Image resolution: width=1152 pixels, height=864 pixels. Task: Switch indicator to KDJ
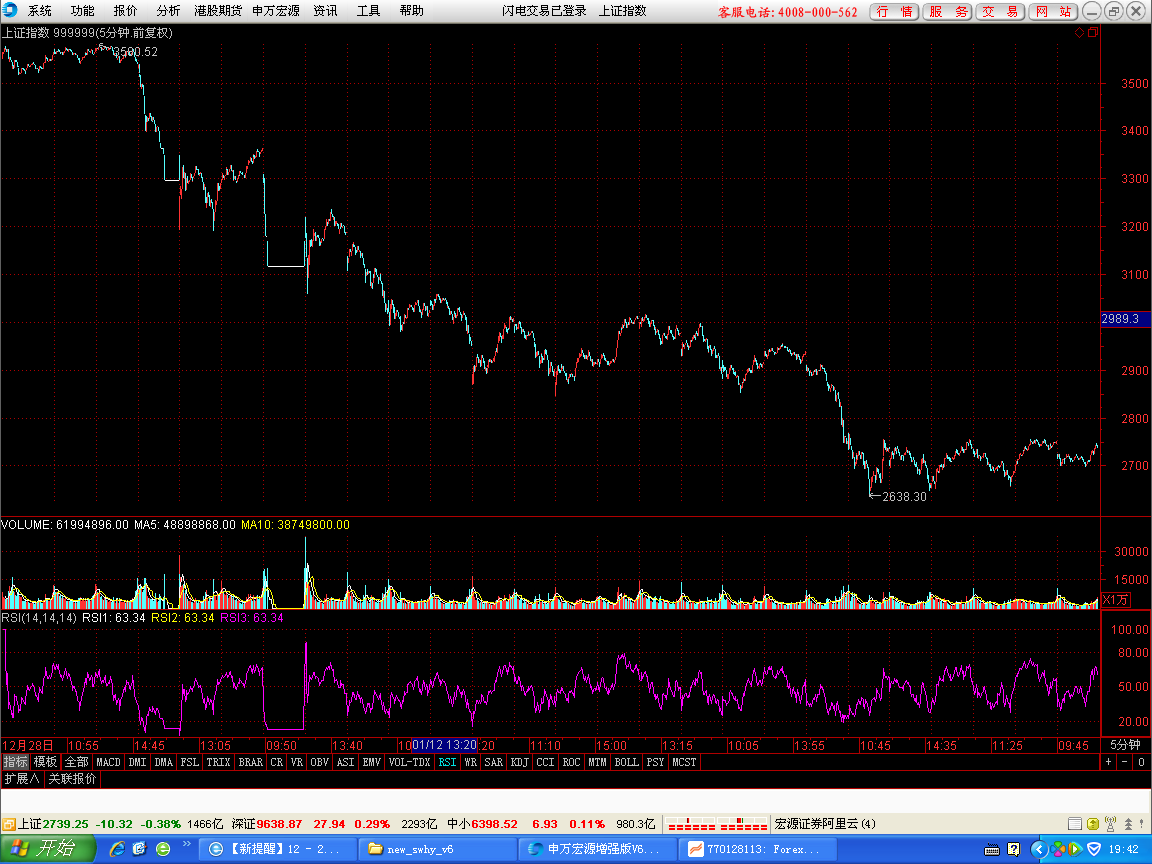[519, 762]
